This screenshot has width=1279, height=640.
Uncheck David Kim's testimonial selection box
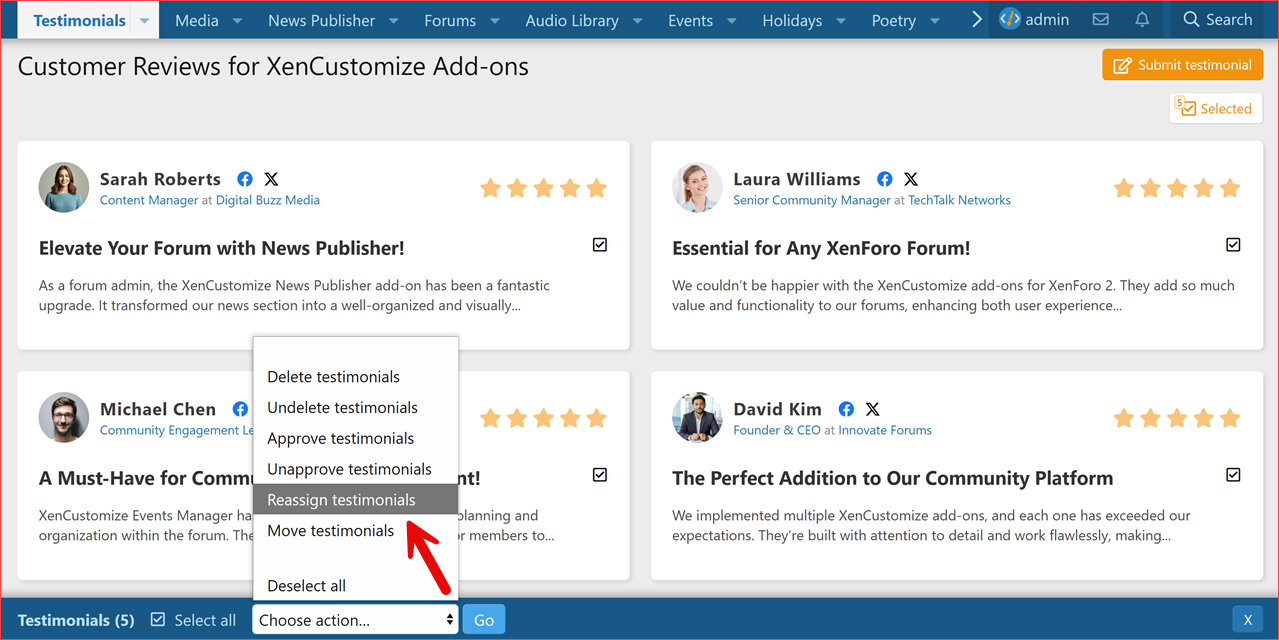point(1233,474)
